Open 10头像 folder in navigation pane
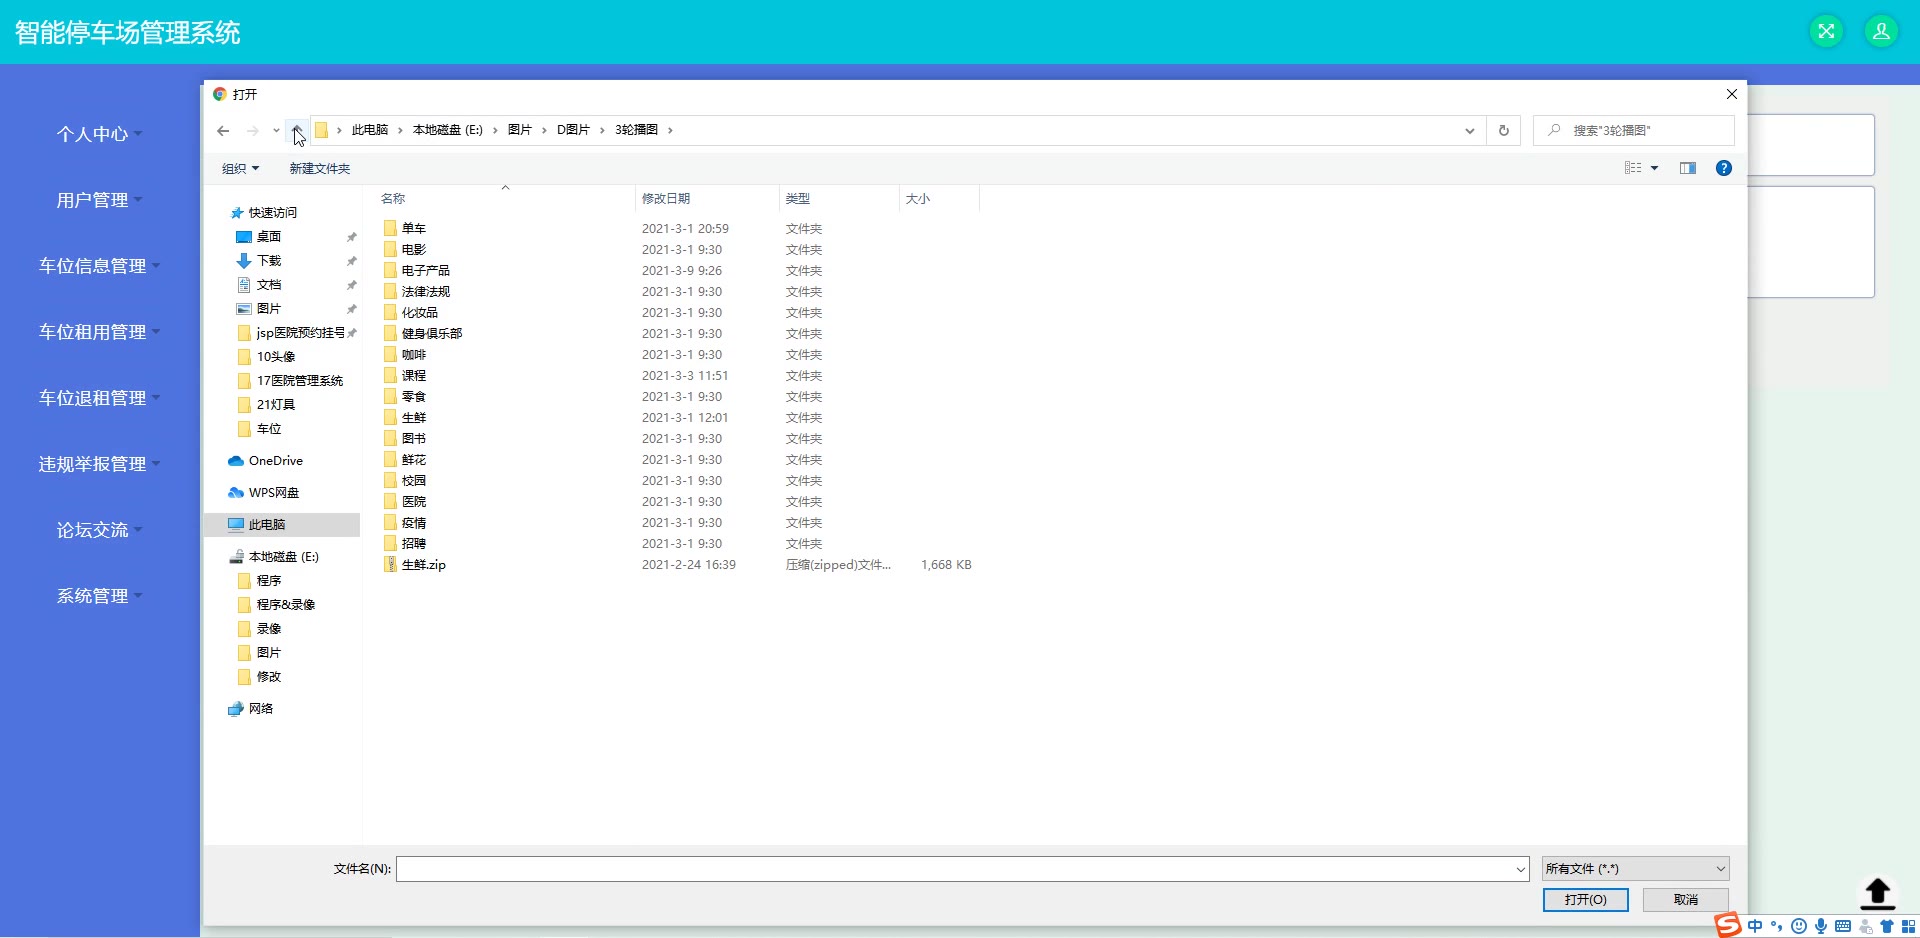 [276, 356]
